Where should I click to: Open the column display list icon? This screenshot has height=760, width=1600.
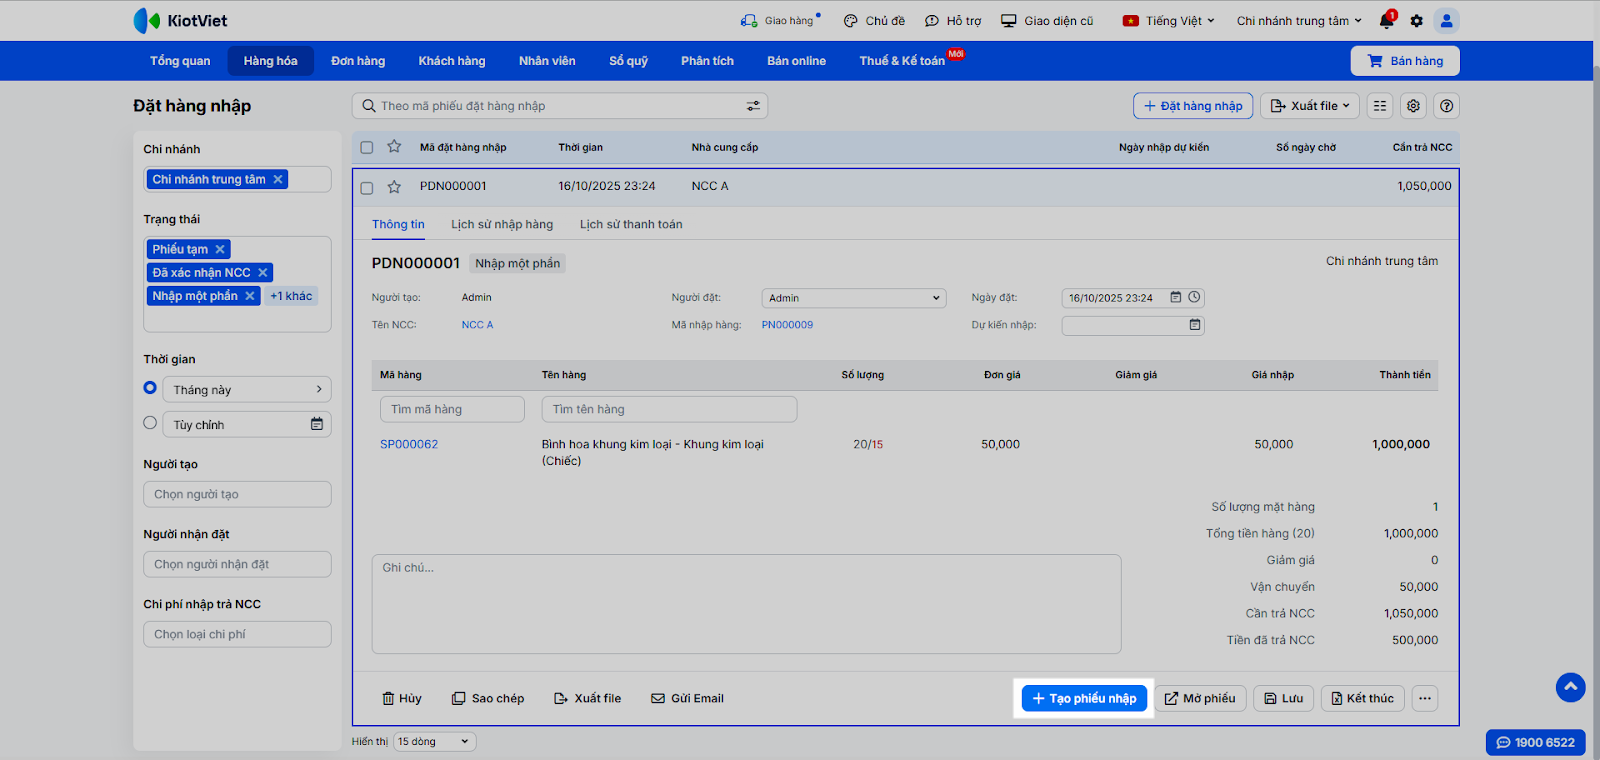pos(1380,106)
